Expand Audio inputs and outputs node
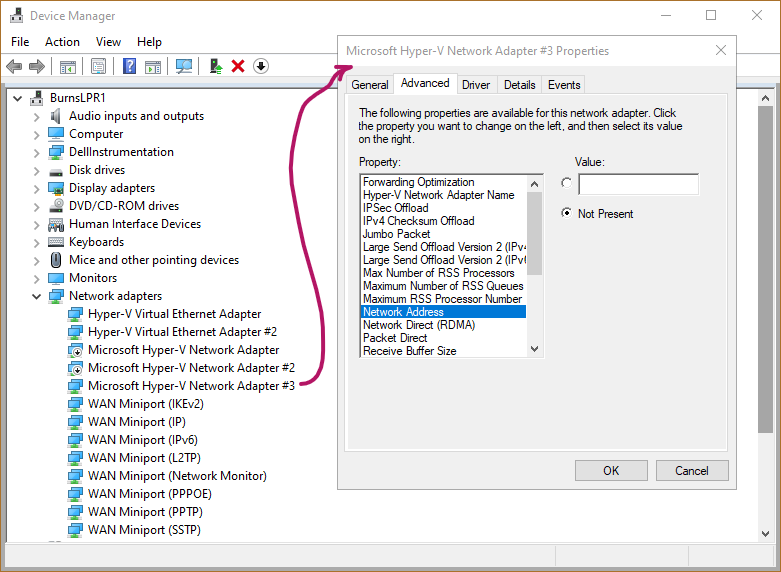This screenshot has height=572, width=781. click(x=36, y=117)
